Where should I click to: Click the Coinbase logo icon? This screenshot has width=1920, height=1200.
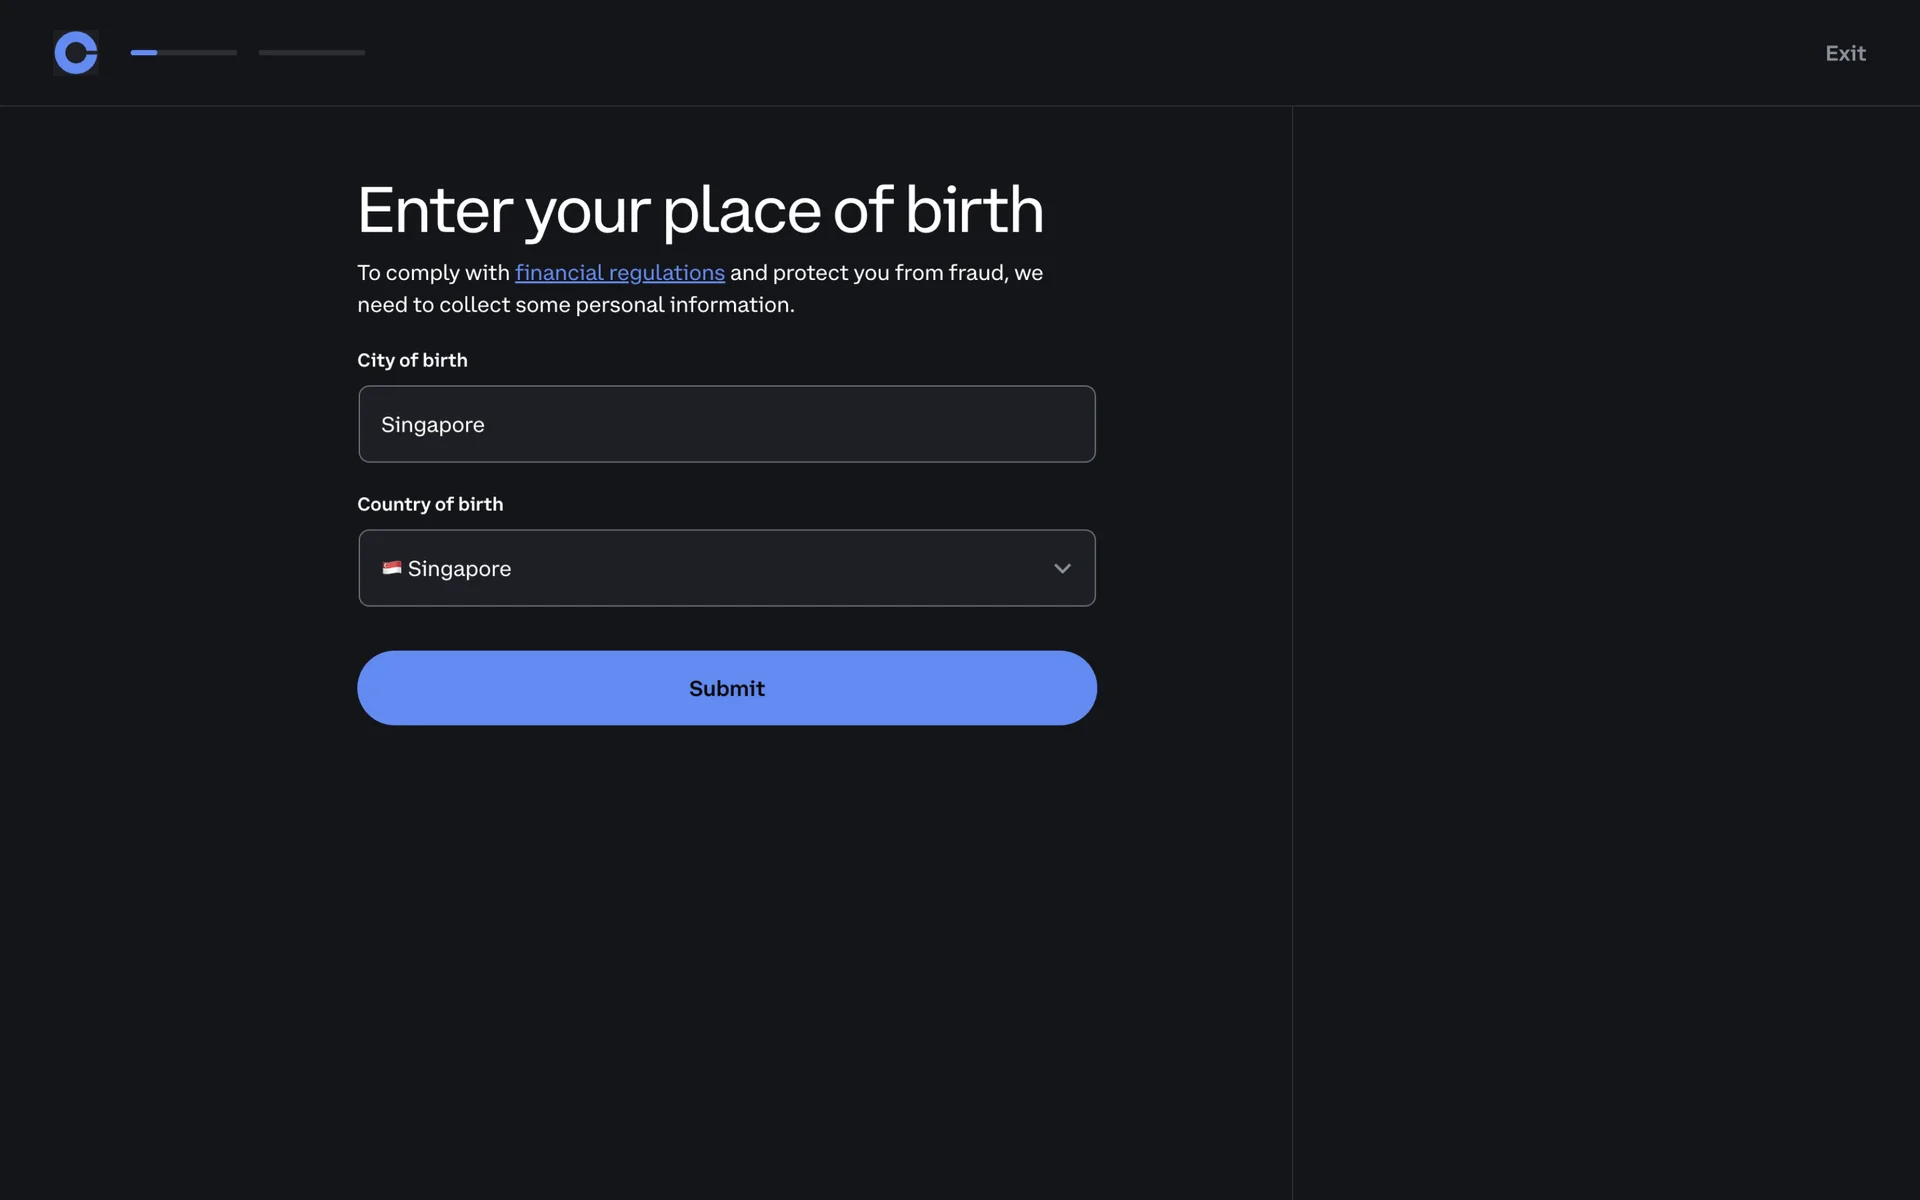tap(76, 53)
